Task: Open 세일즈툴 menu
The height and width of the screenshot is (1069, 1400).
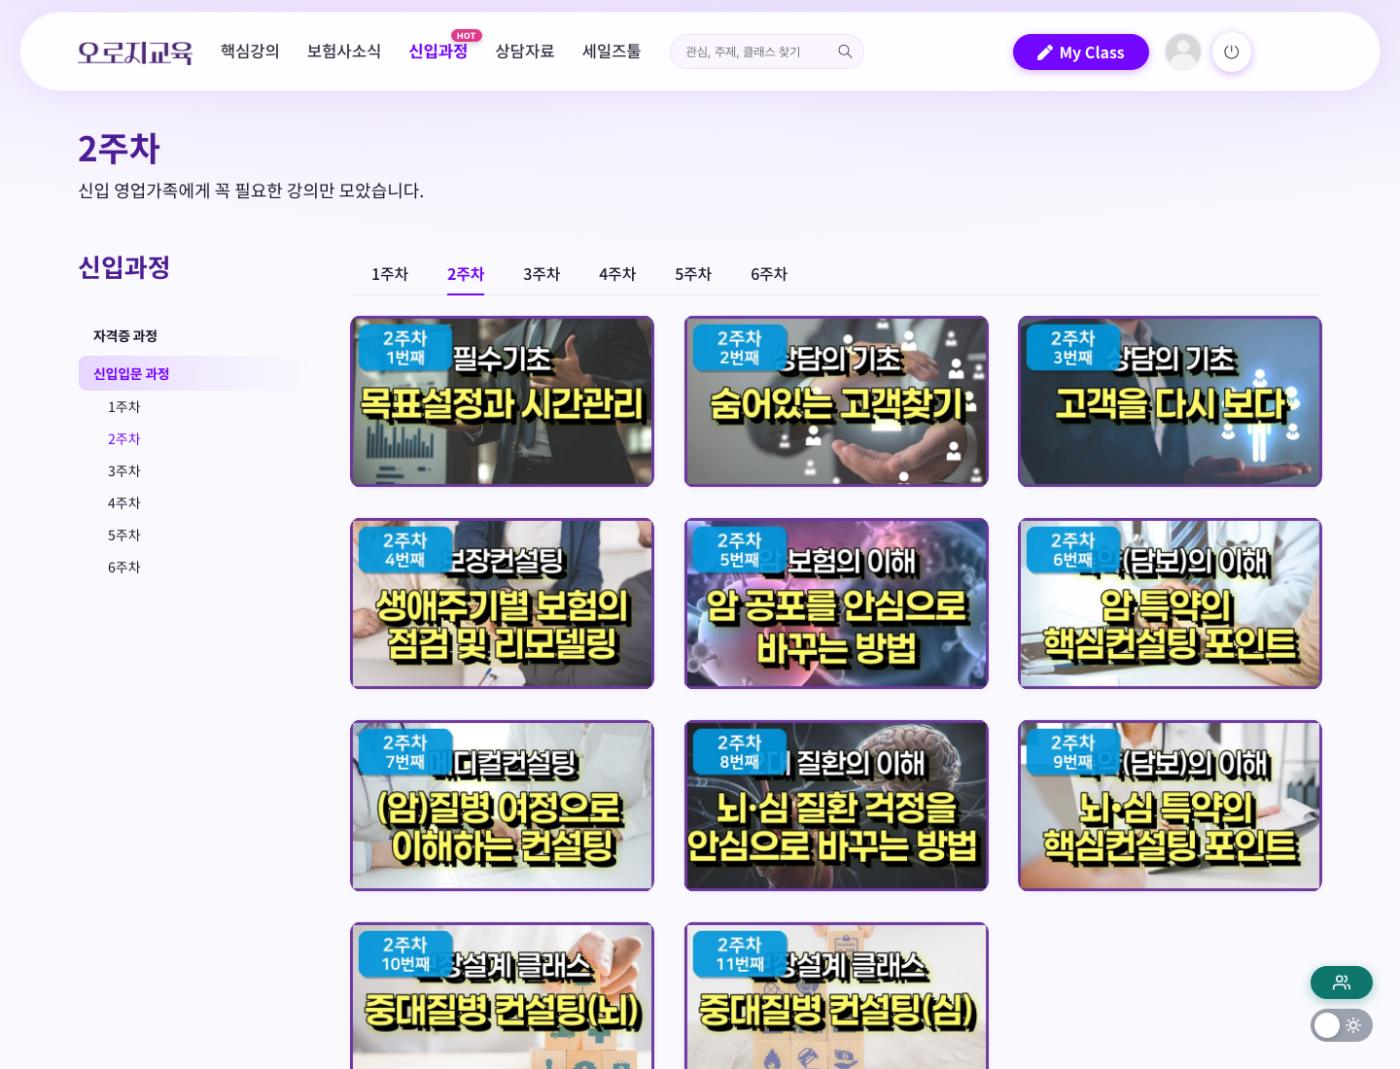Action: 611,51
